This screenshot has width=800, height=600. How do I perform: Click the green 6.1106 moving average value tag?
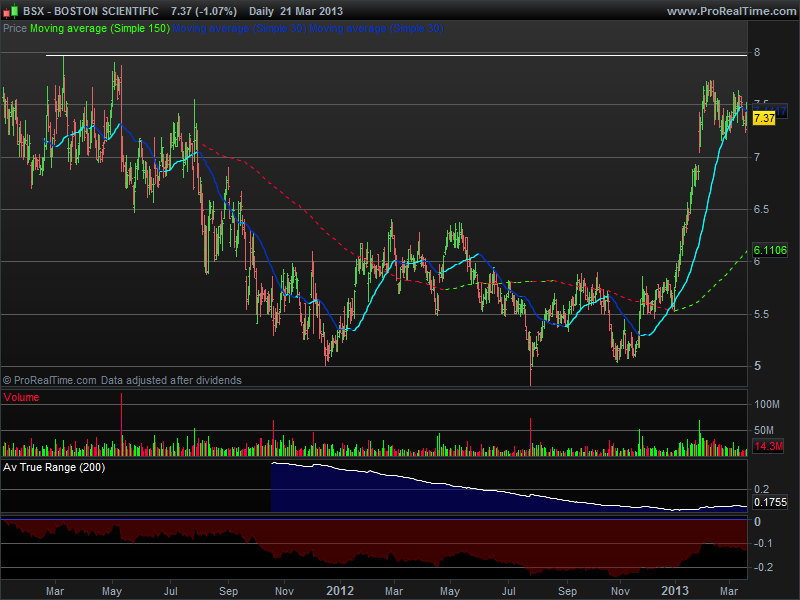[x=768, y=250]
